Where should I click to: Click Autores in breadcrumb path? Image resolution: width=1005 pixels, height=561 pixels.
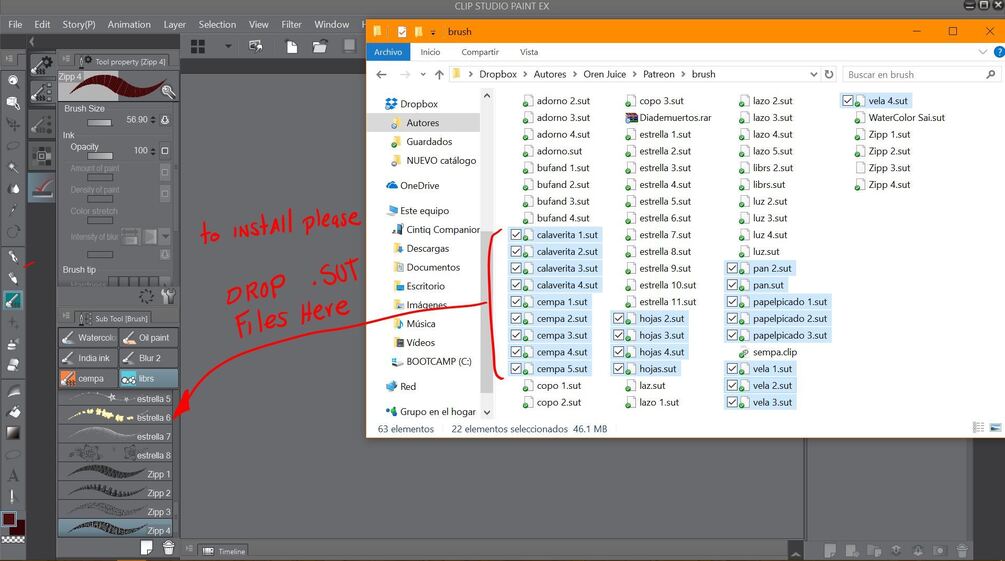(x=550, y=74)
